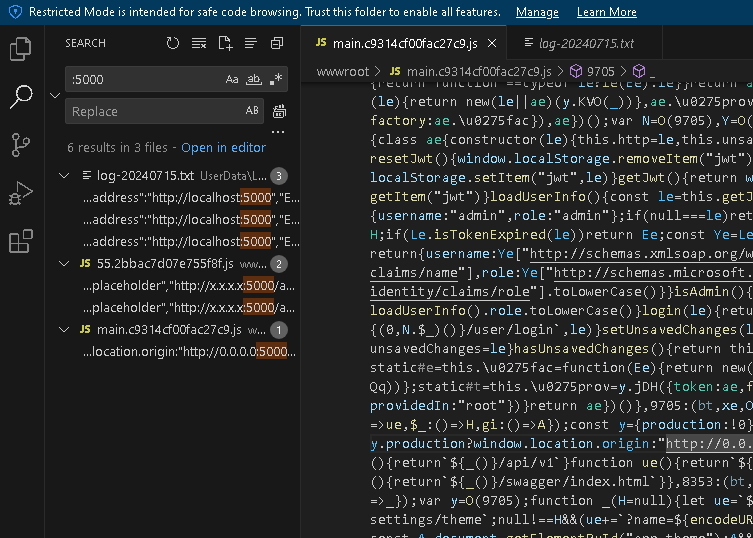
Task: Click the Restricted Mode shield icon
Action: point(15,12)
